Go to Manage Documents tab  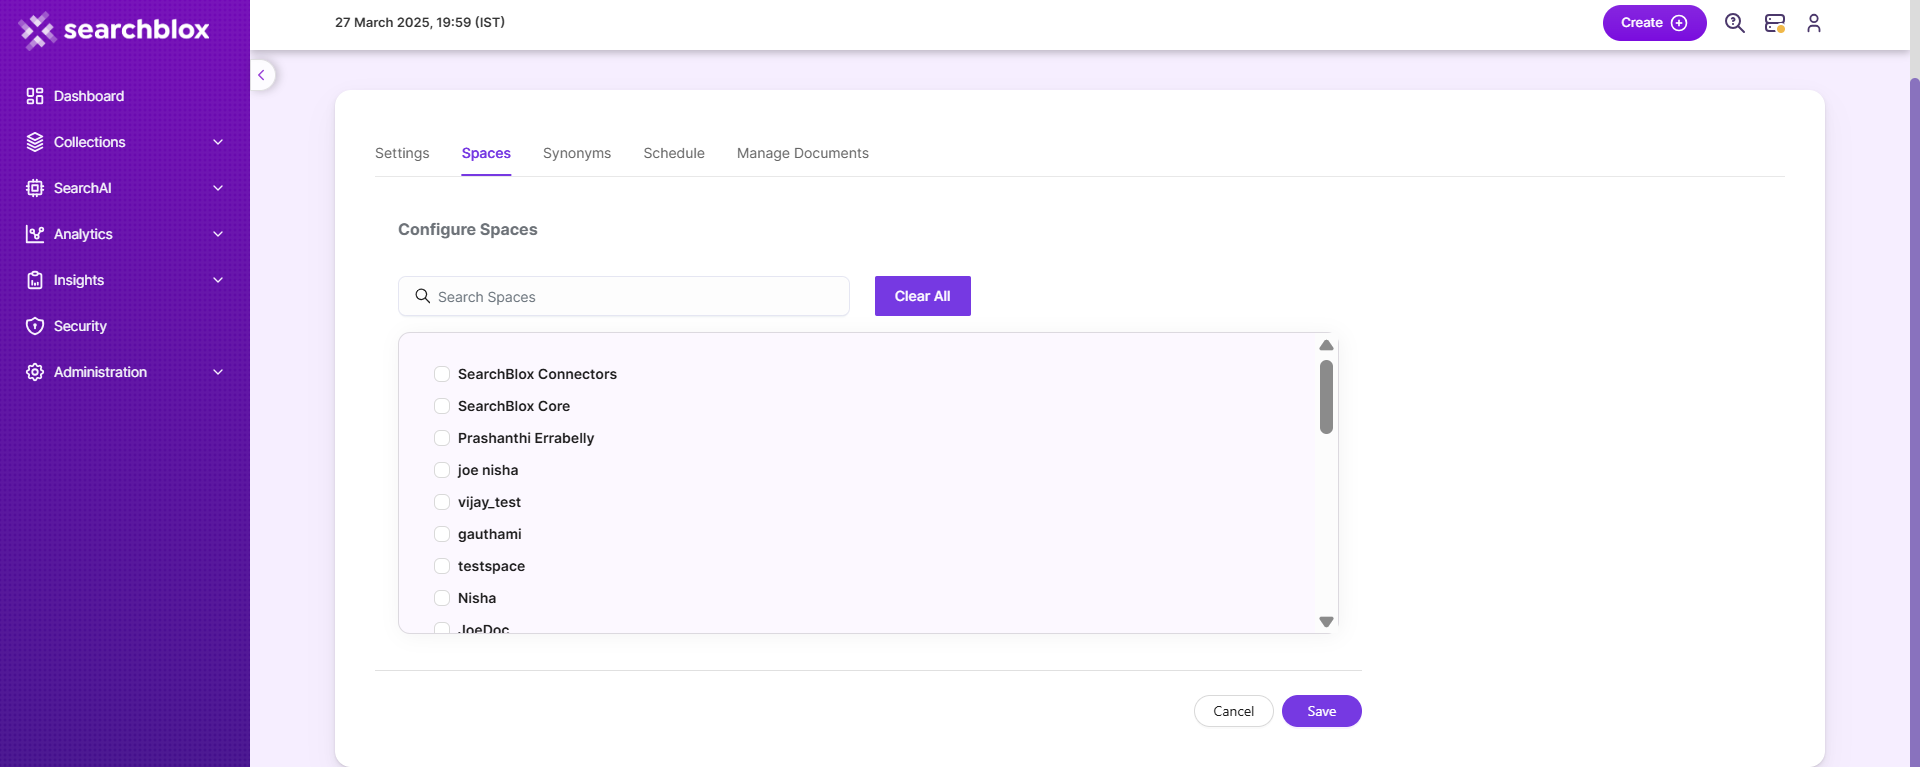click(x=803, y=153)
